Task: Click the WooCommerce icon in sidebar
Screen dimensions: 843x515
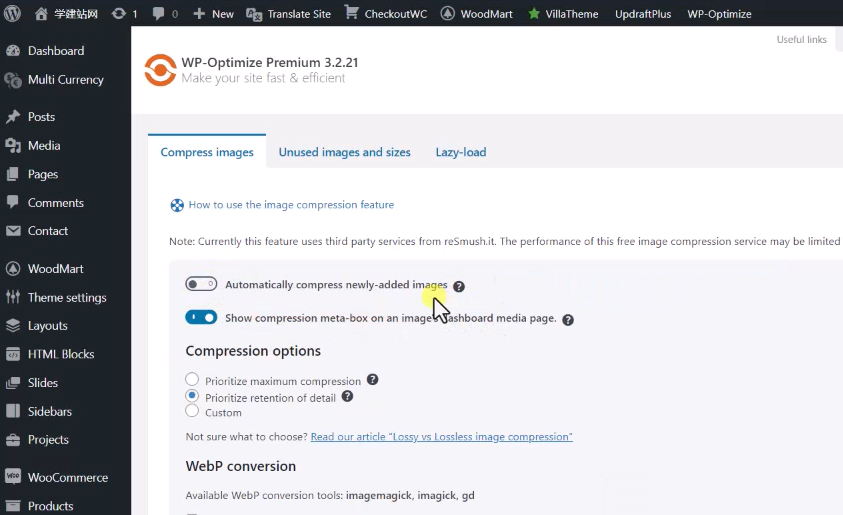Action: [x=13, y=477]
